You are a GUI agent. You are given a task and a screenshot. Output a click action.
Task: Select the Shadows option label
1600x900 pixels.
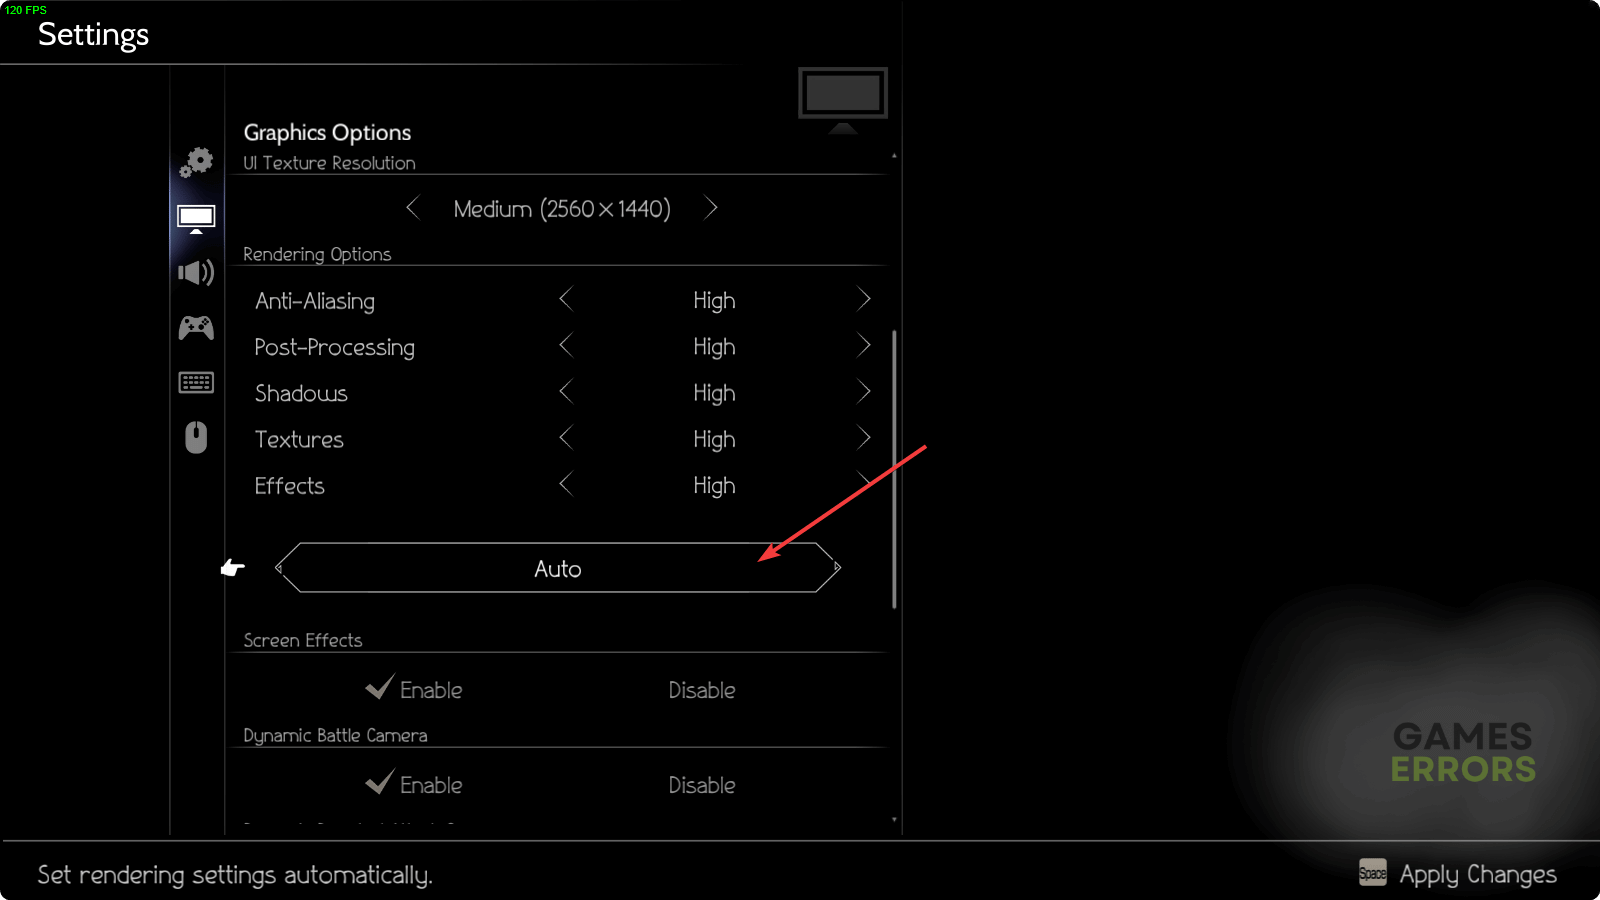(301, 393)
